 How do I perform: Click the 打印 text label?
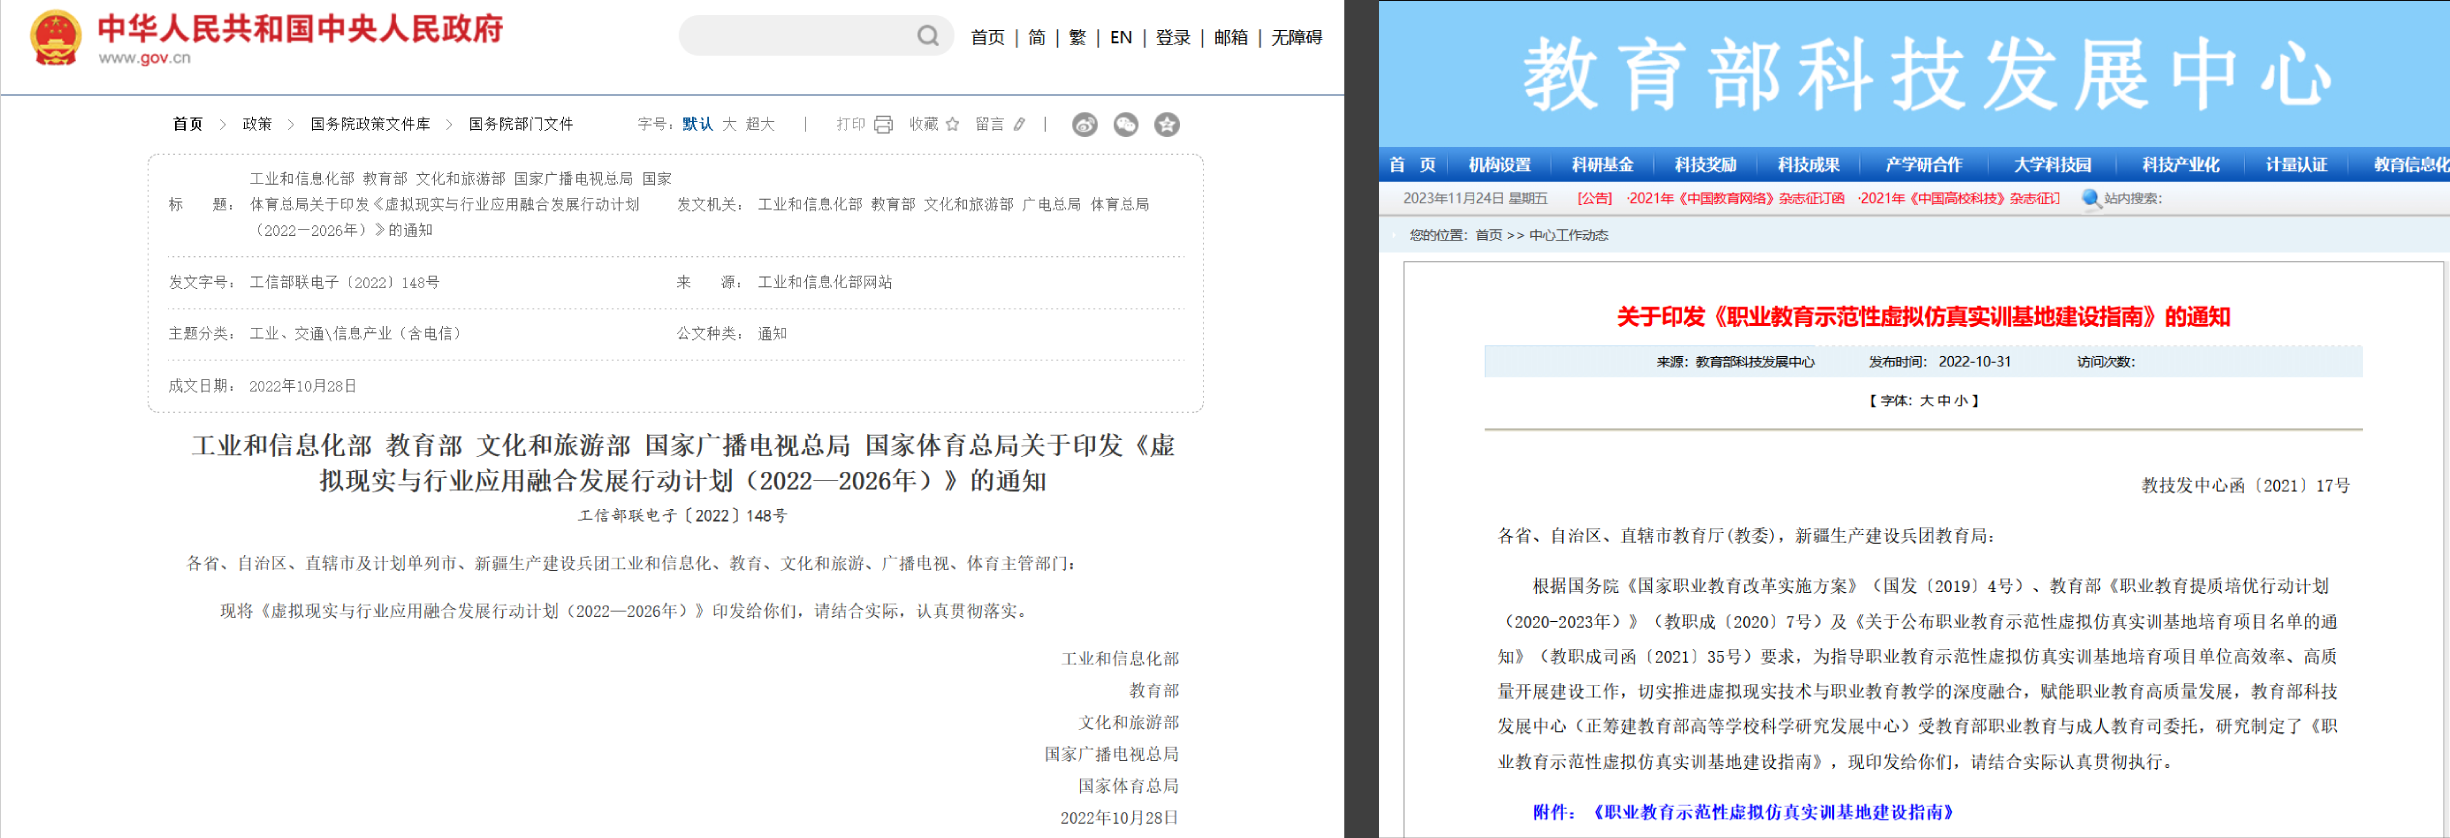851,124
